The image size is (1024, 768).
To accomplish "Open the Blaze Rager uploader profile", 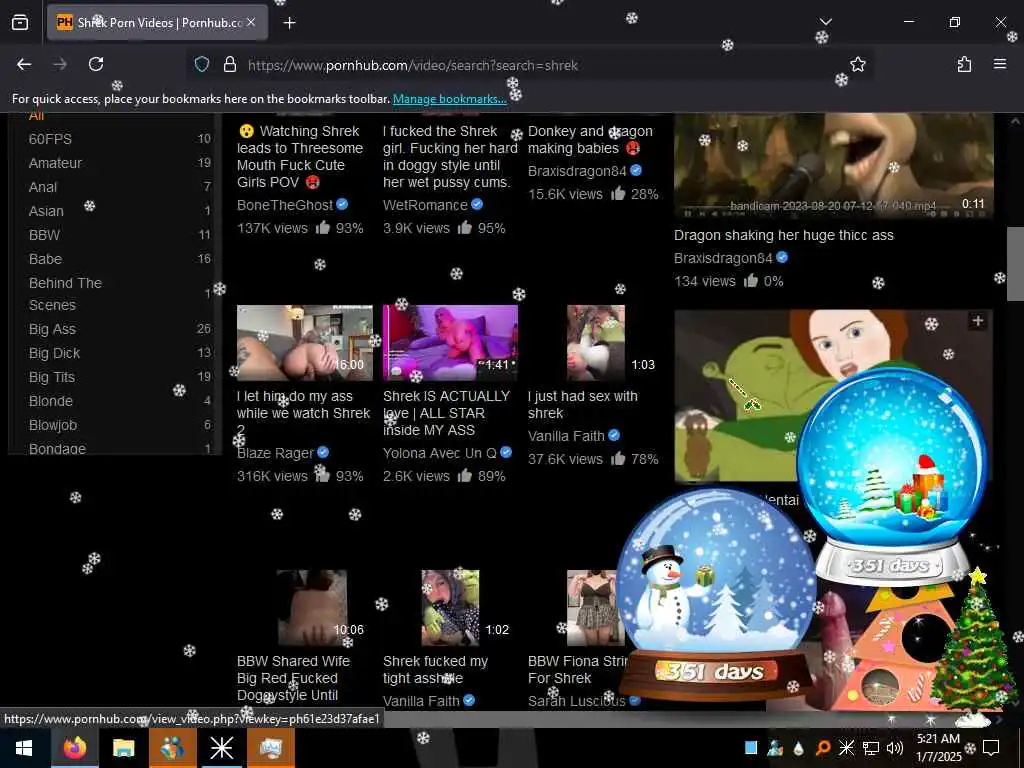I will coord(276,453).
